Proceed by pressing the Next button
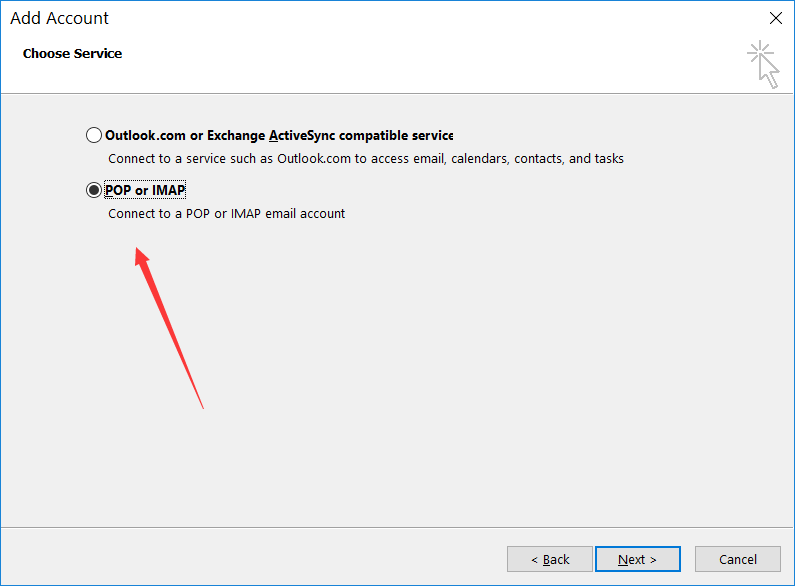Viewport: 795px width, 586px height. pyautogui.click(x=637, y=559)
